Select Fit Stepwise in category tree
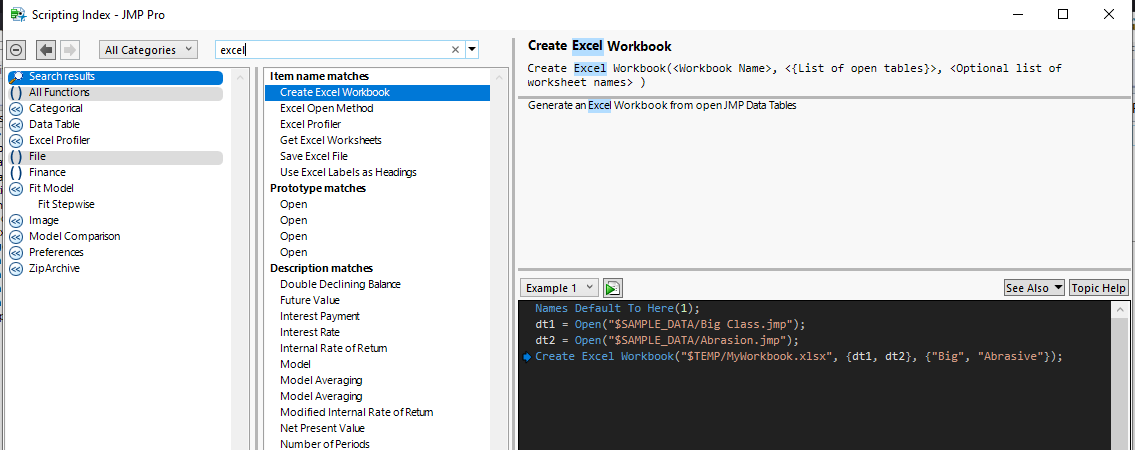Image resolution: width=1135 pixels, height=450 pixels. tap(66, 204)
